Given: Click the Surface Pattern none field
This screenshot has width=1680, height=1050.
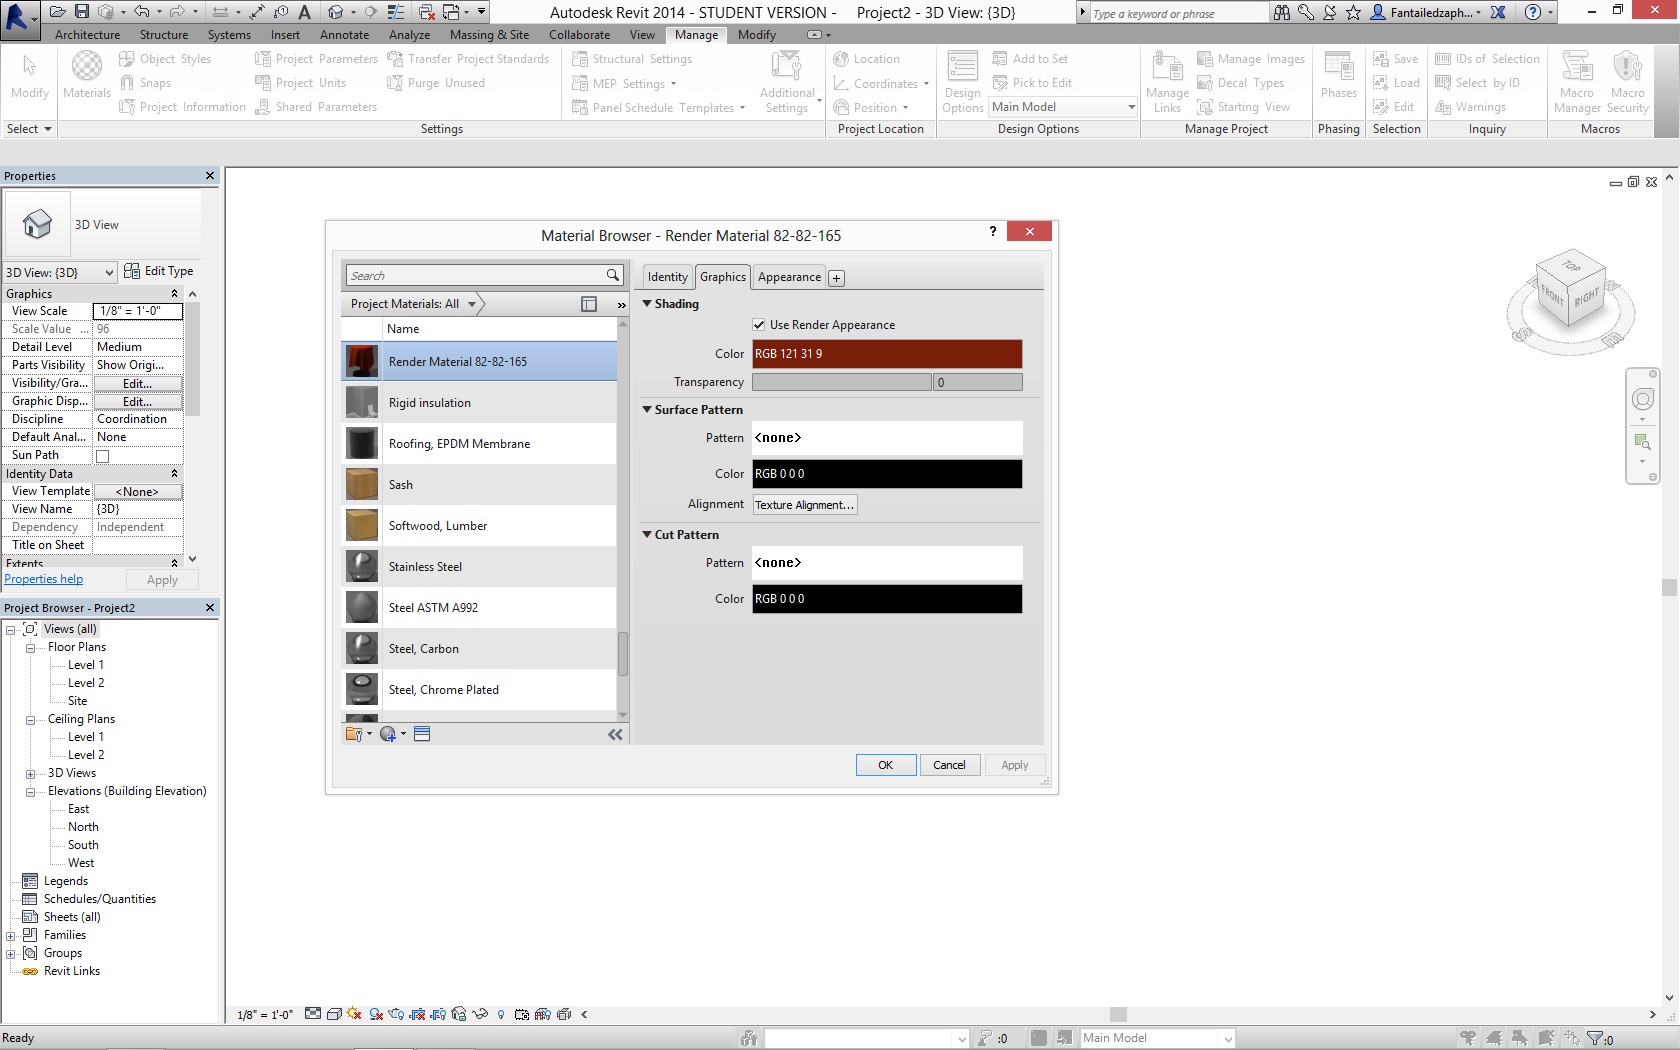Looking at the screenshot, I should coord(887,438).
